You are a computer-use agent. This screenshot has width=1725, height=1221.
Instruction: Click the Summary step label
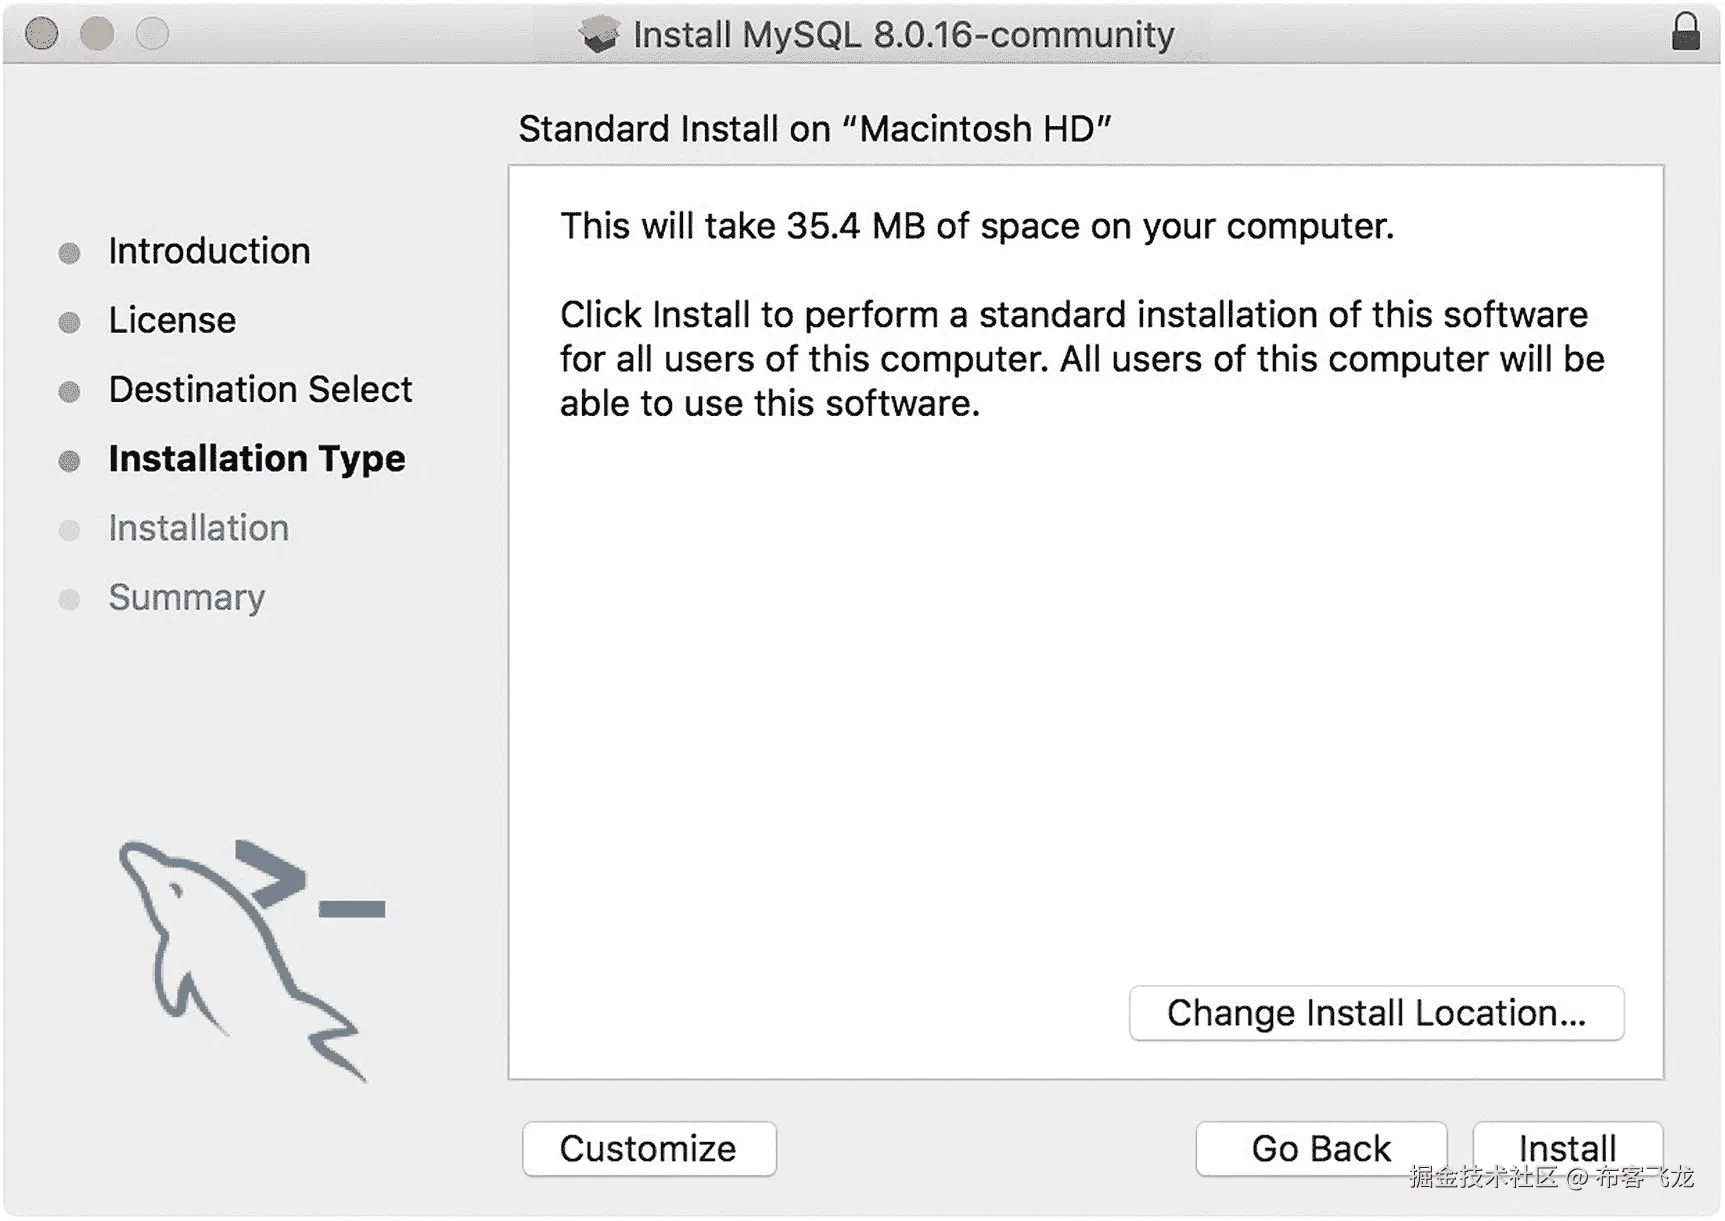click(x=187, y=597)
